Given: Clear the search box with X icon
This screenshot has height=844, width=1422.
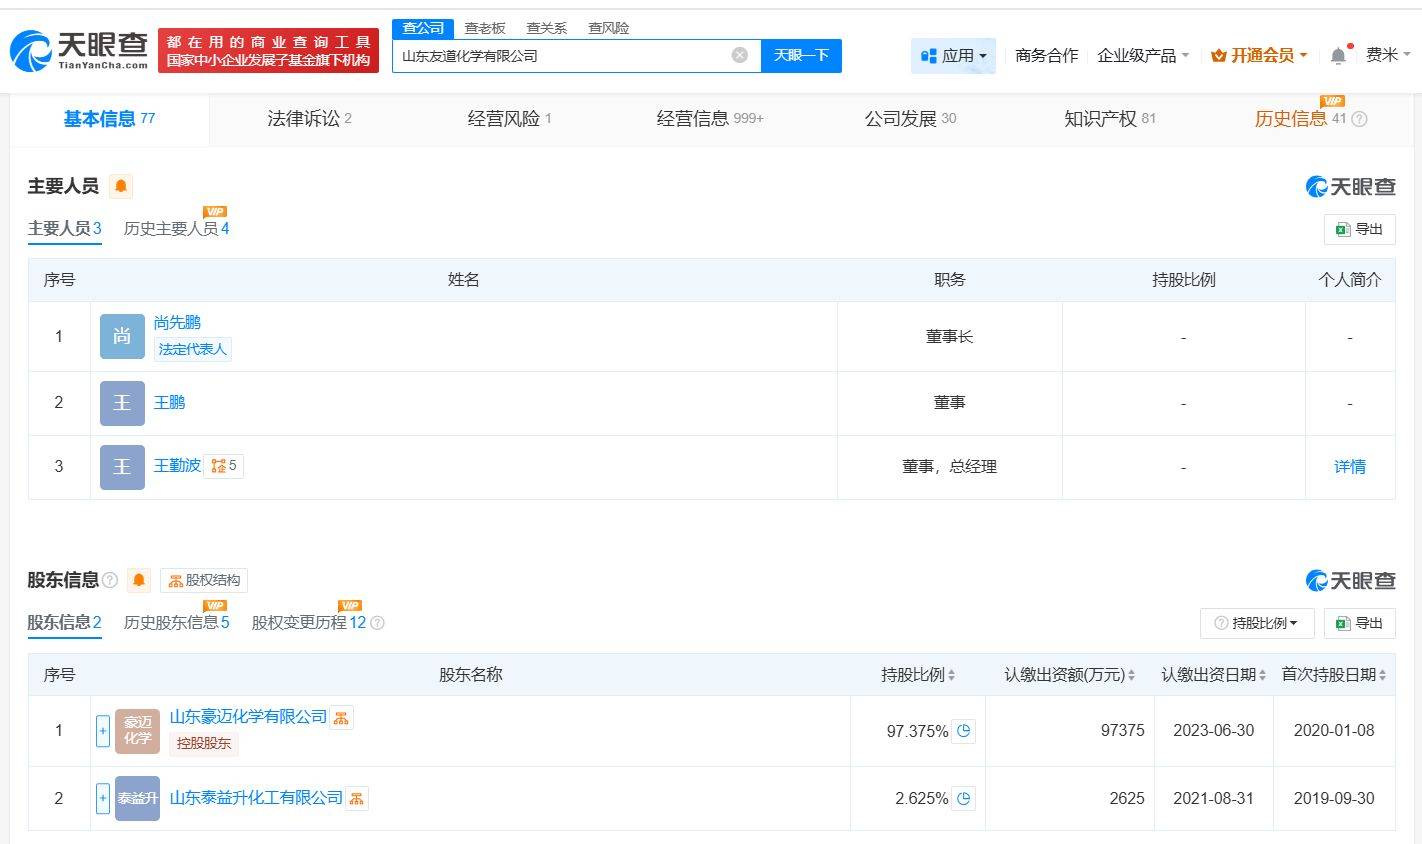Looking at the screenshot, I should pos(739,55).
